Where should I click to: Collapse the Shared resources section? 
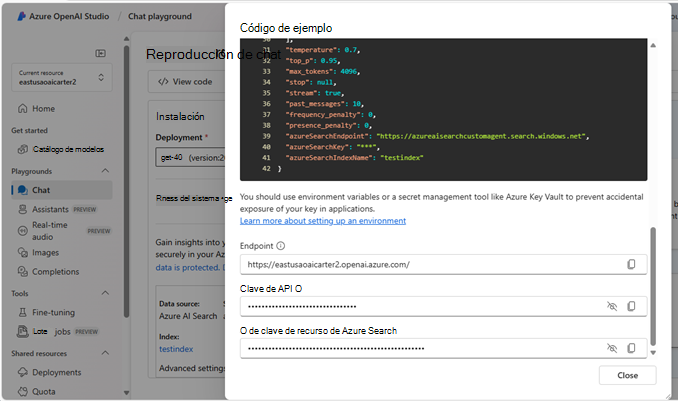105,353
